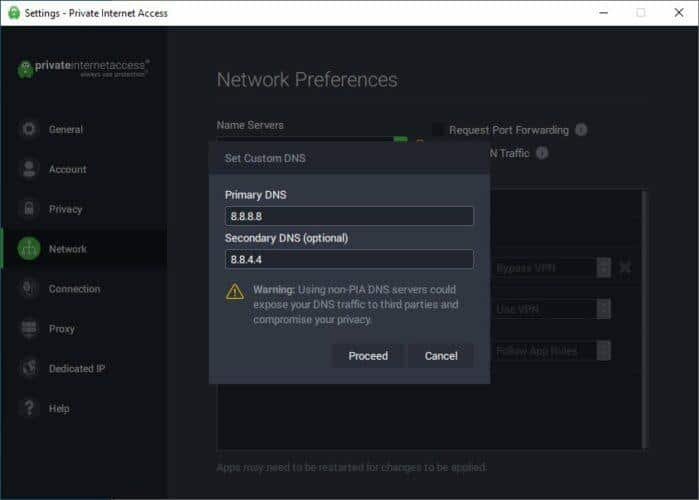The width and height of the screenshot is (699, 500).
Task: Click info icon beside N Traffic option
Action: (x=542, y=153)
